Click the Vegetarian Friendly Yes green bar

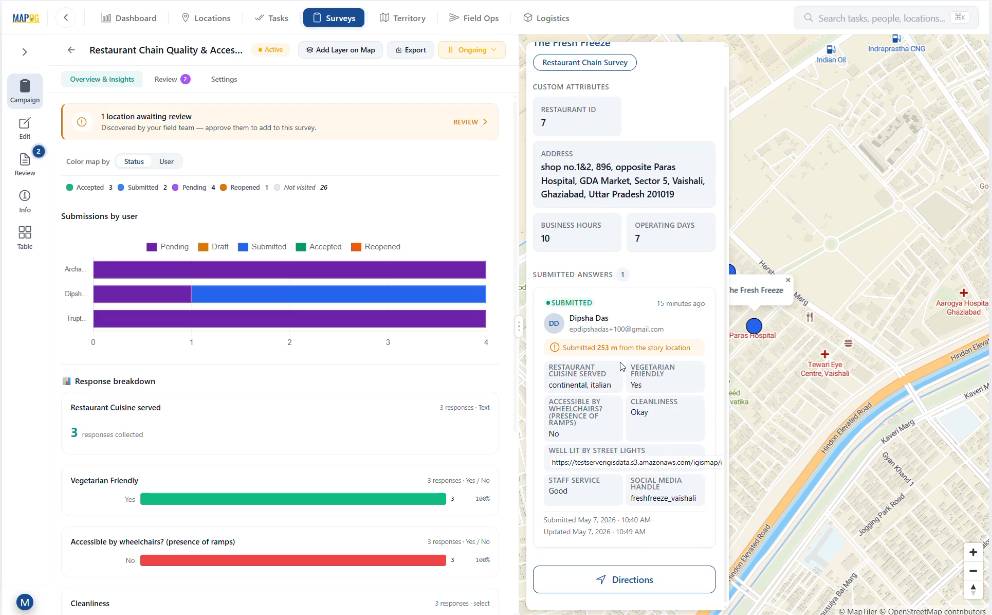click(x=293, y=499)
